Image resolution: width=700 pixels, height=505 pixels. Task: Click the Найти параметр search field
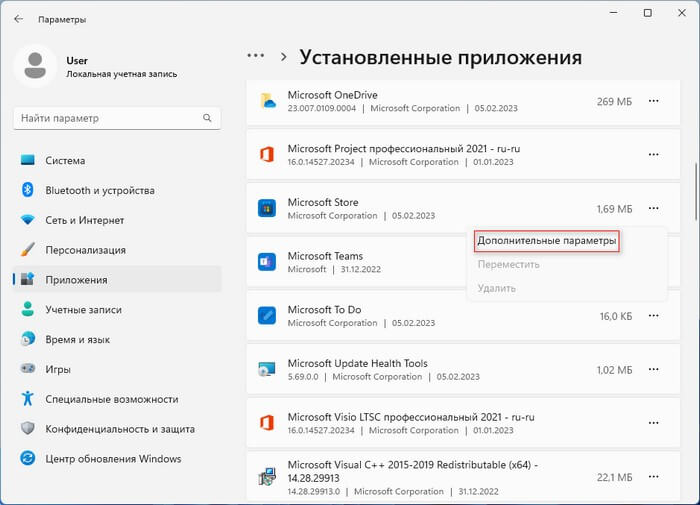tap(117, 118)
